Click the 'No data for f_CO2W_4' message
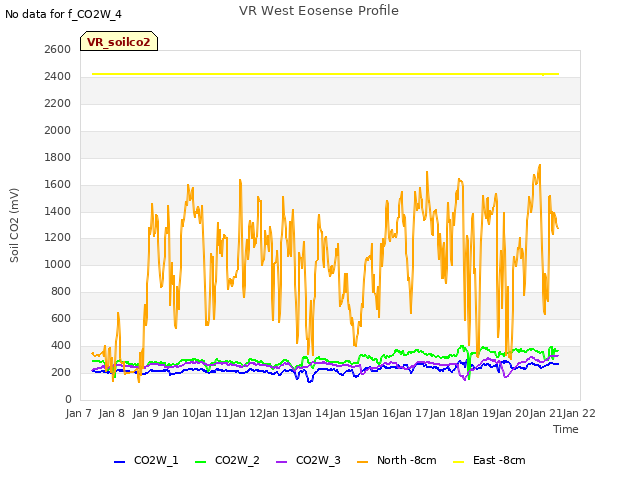The width and height of the screenshot is (640, 480). [63, 14]
